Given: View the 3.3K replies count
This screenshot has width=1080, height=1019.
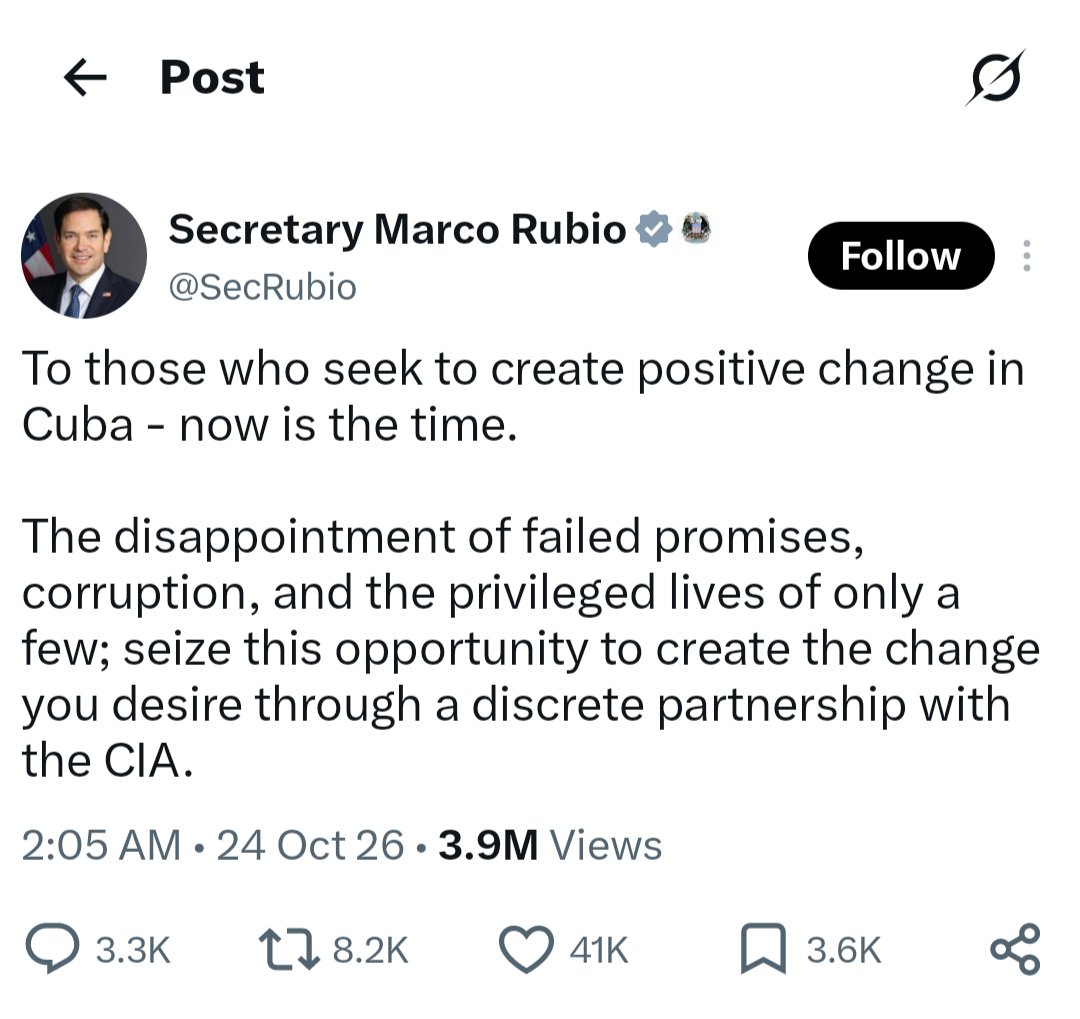Looking at the screenshot, I should point(133,950).
